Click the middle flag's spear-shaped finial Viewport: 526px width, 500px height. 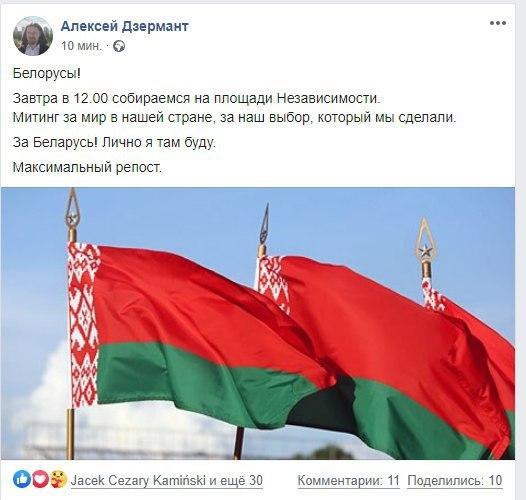[x=265, y=224]
